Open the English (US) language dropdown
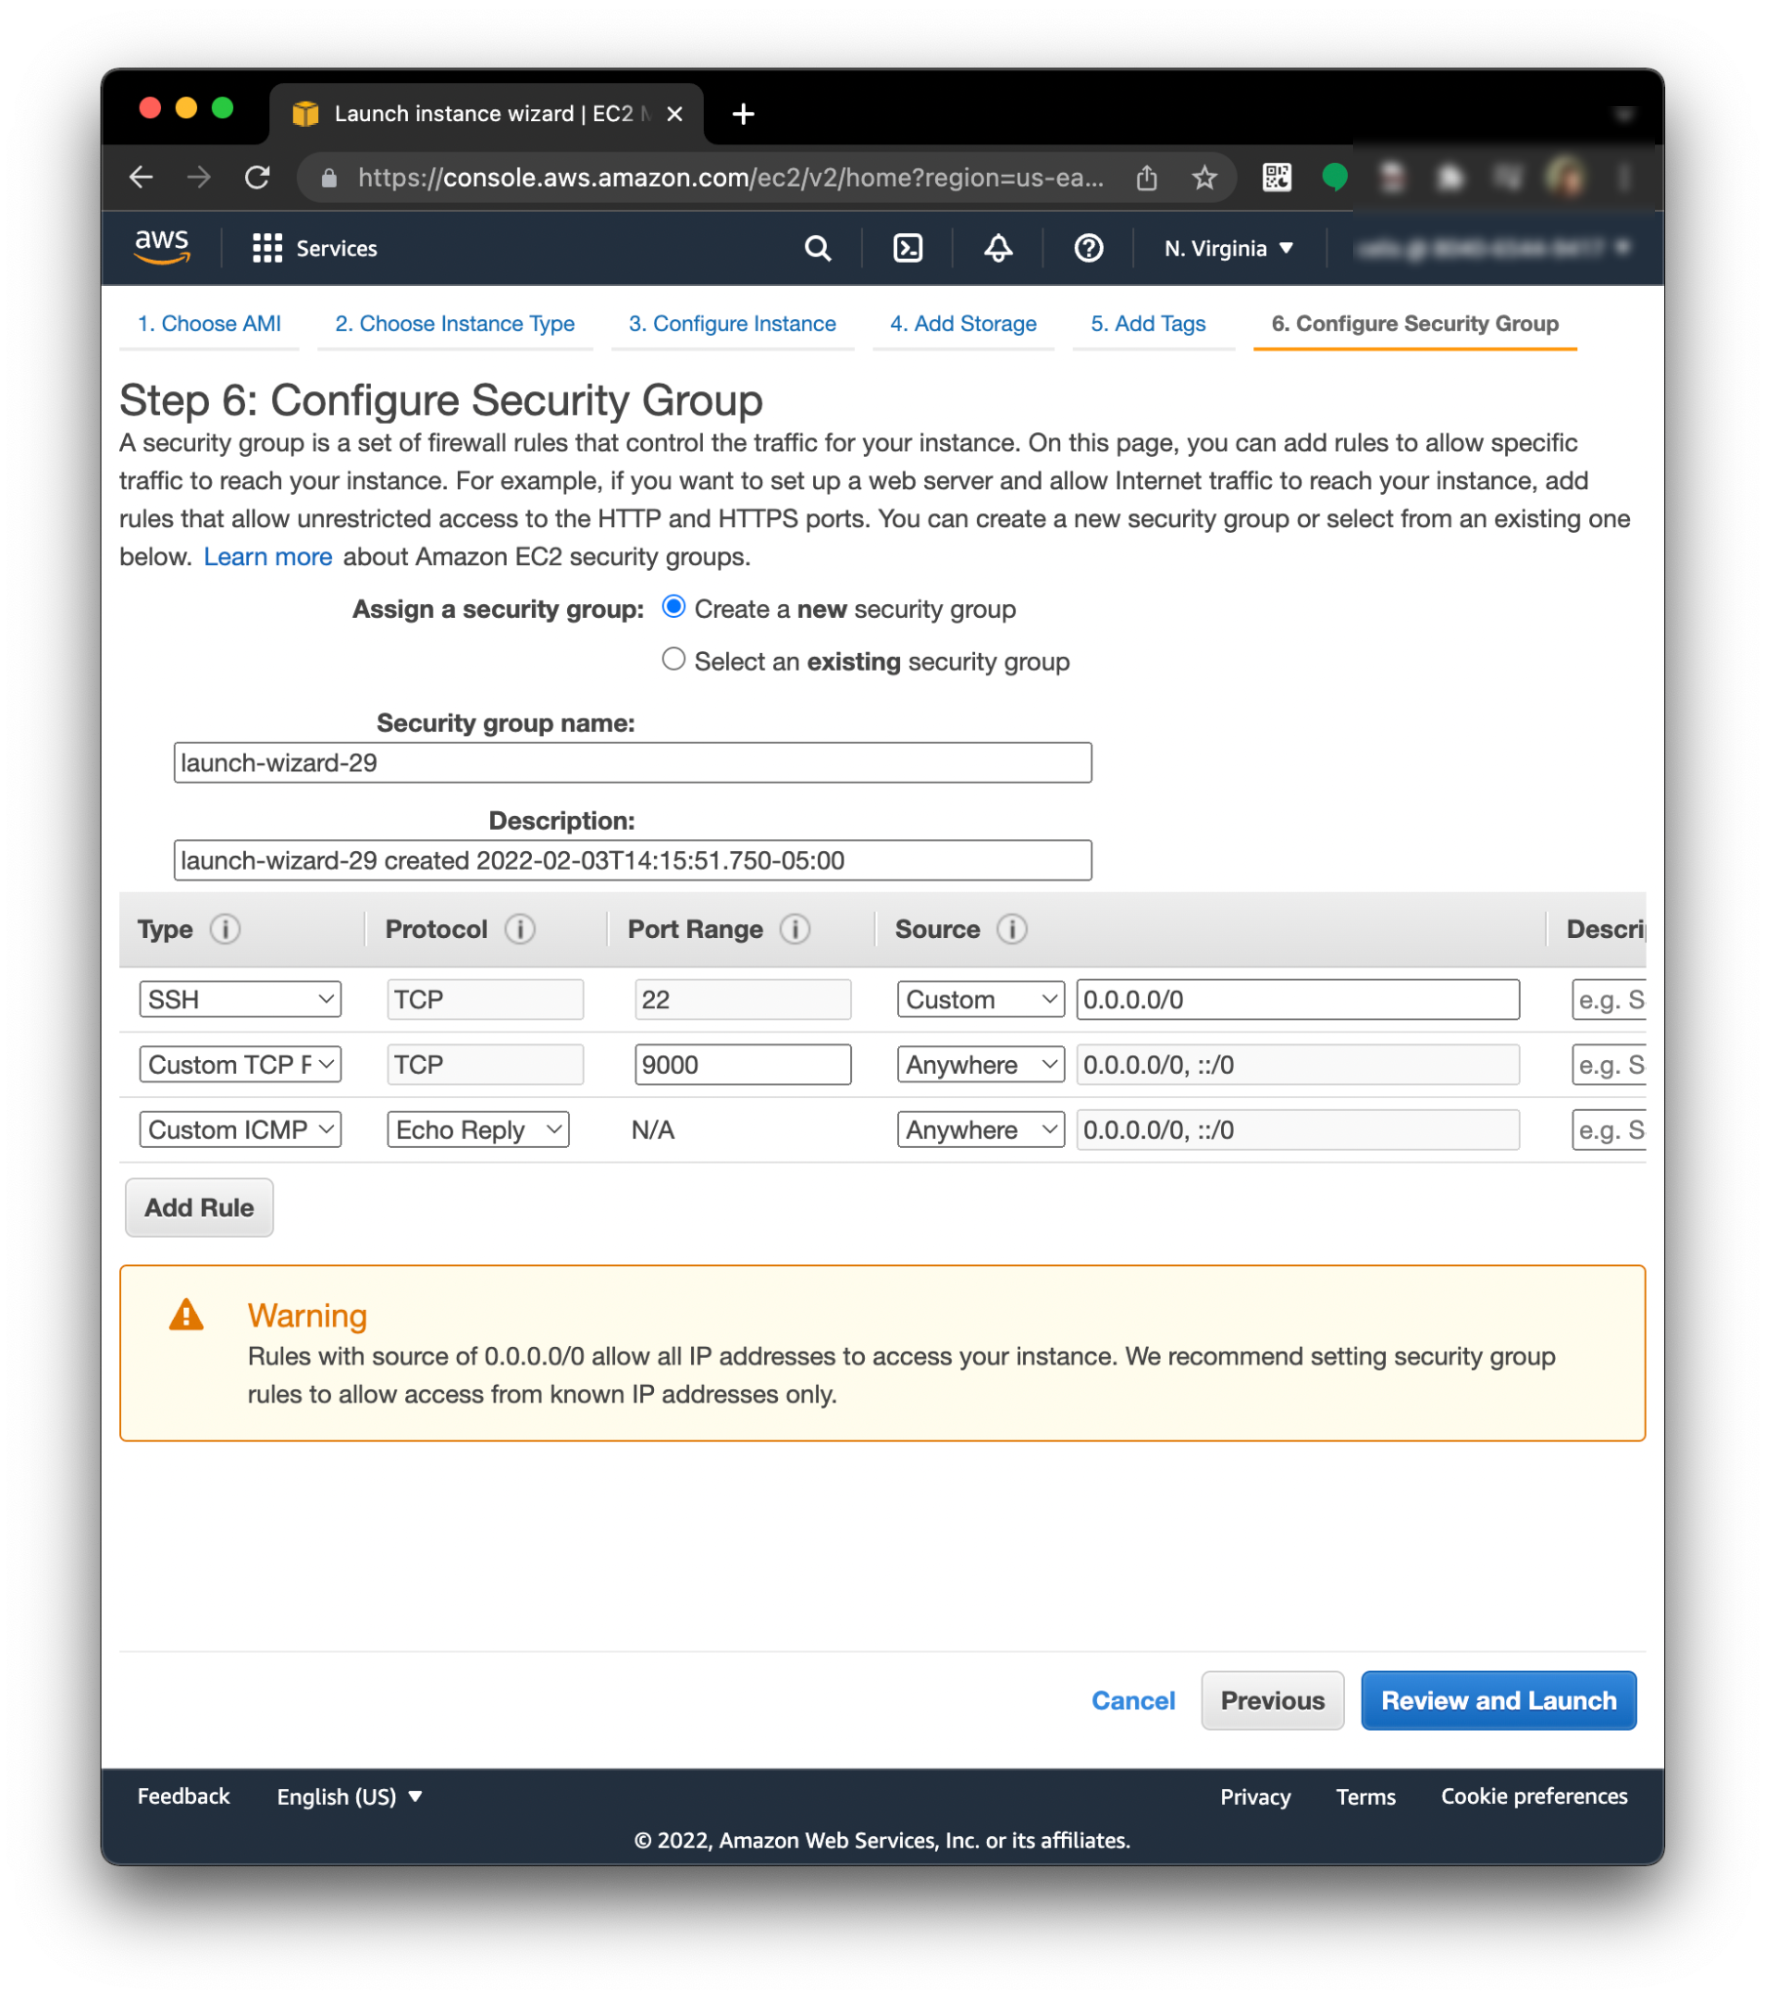Viewport: 1766px width, 1999px height. [x=349, y=1796]
